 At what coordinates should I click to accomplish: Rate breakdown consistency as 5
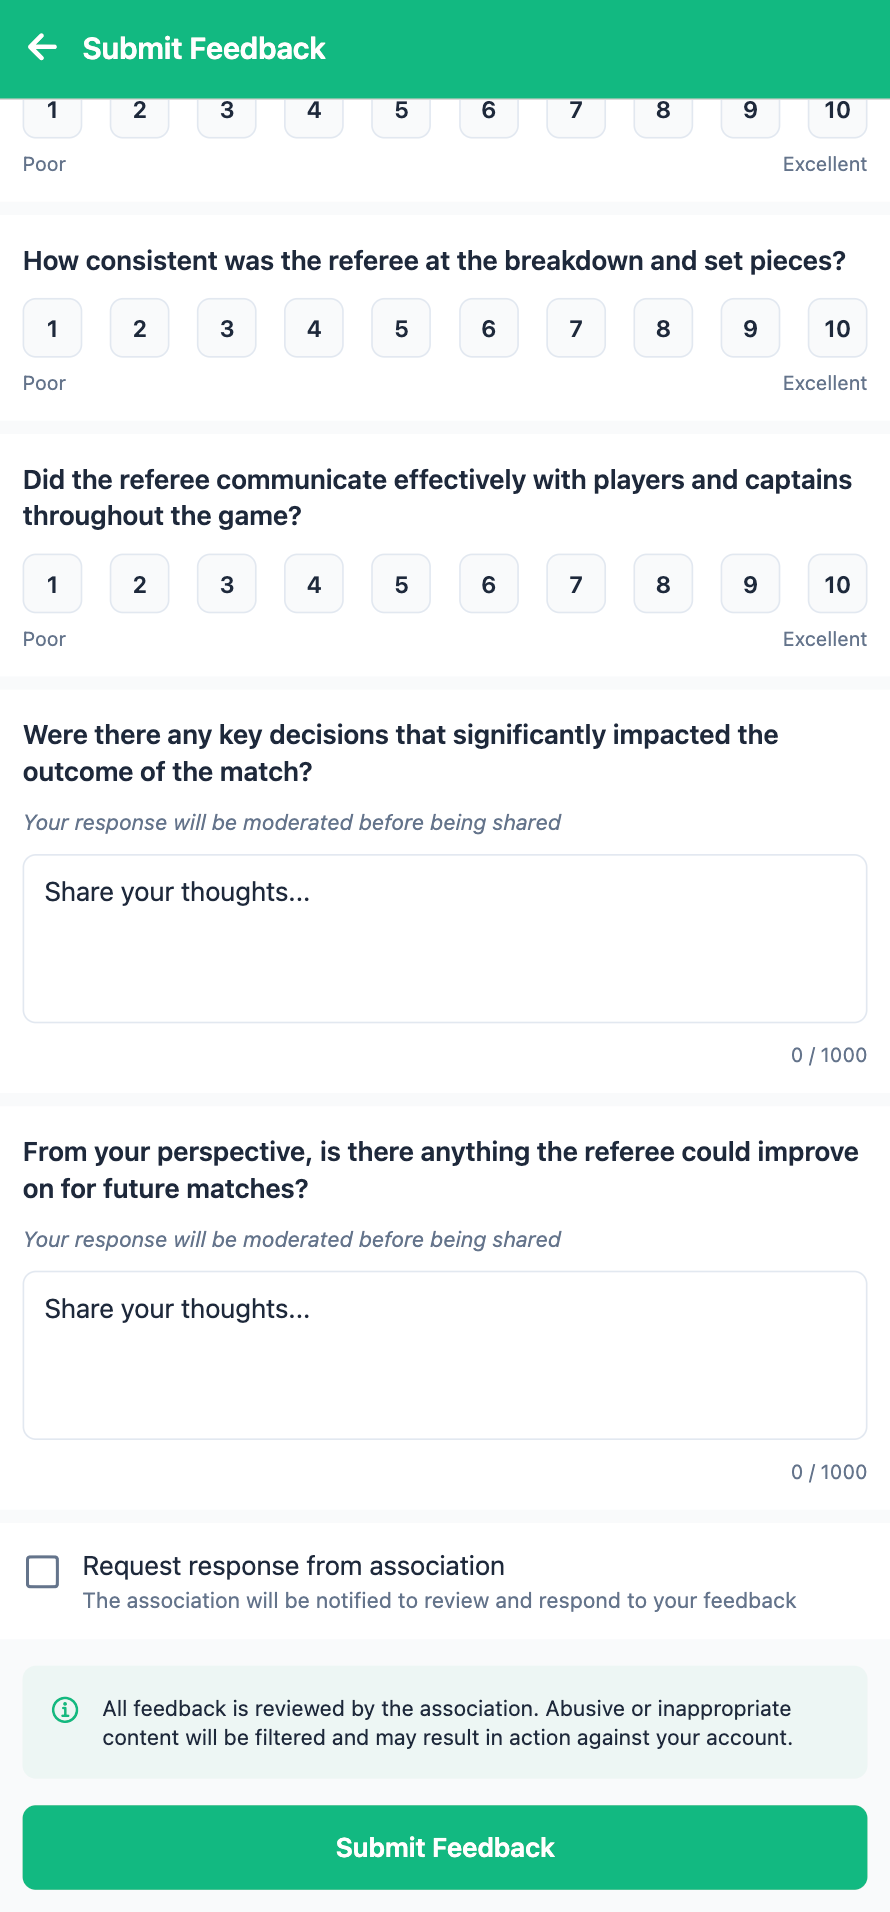[x=400, y=328]
